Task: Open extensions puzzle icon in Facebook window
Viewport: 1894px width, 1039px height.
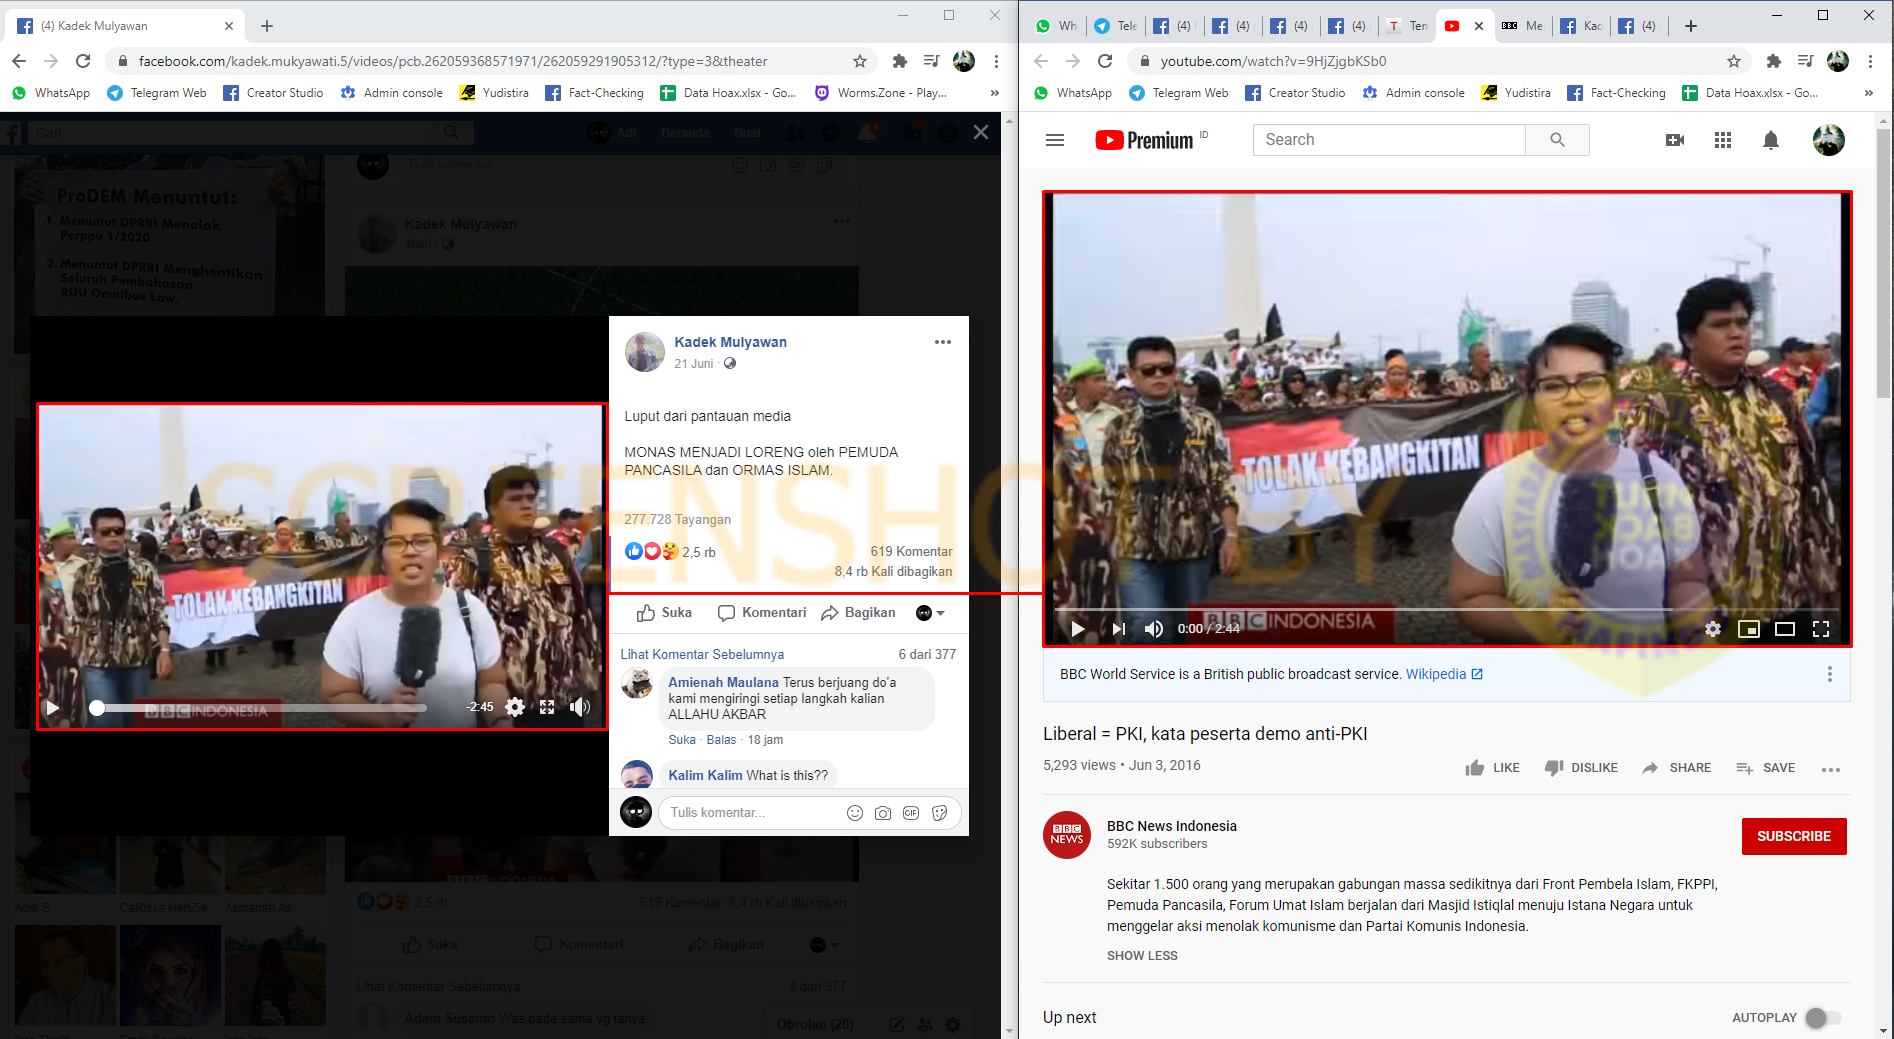Action: pos(900,61)
